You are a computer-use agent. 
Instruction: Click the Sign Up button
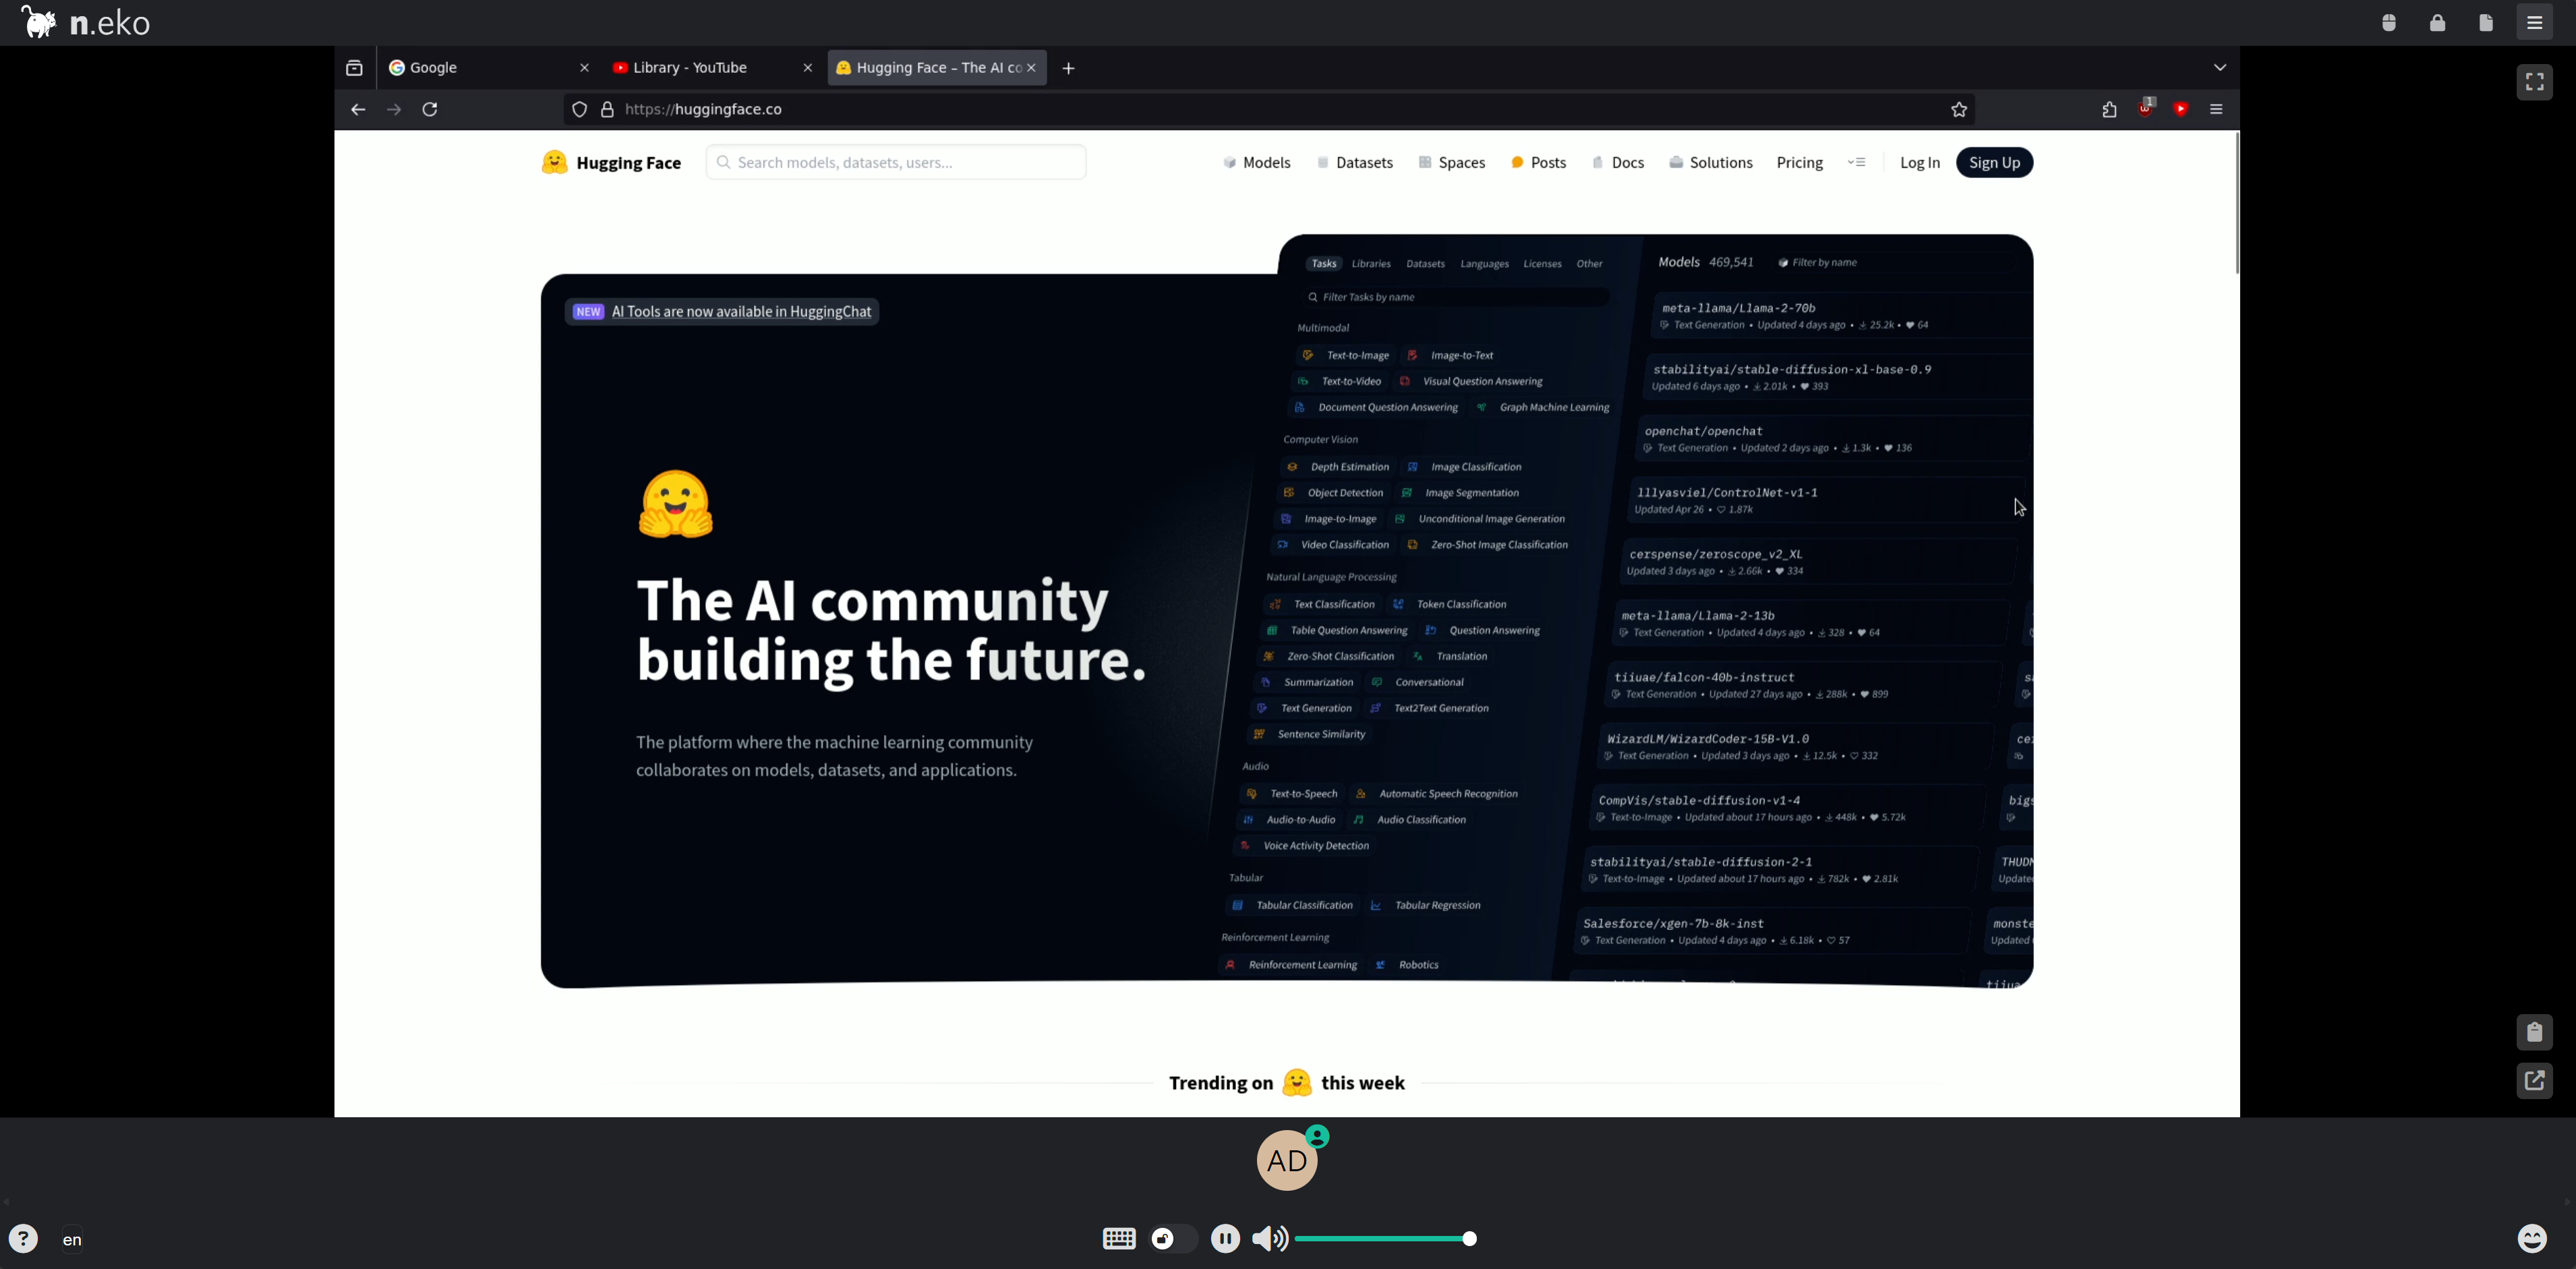[1994, 163]
